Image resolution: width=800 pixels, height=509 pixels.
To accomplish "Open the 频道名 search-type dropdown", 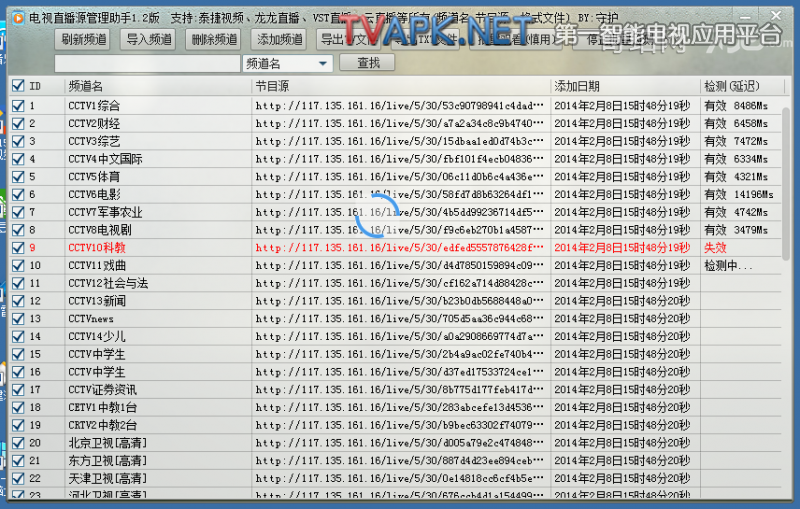I will 288,64.
